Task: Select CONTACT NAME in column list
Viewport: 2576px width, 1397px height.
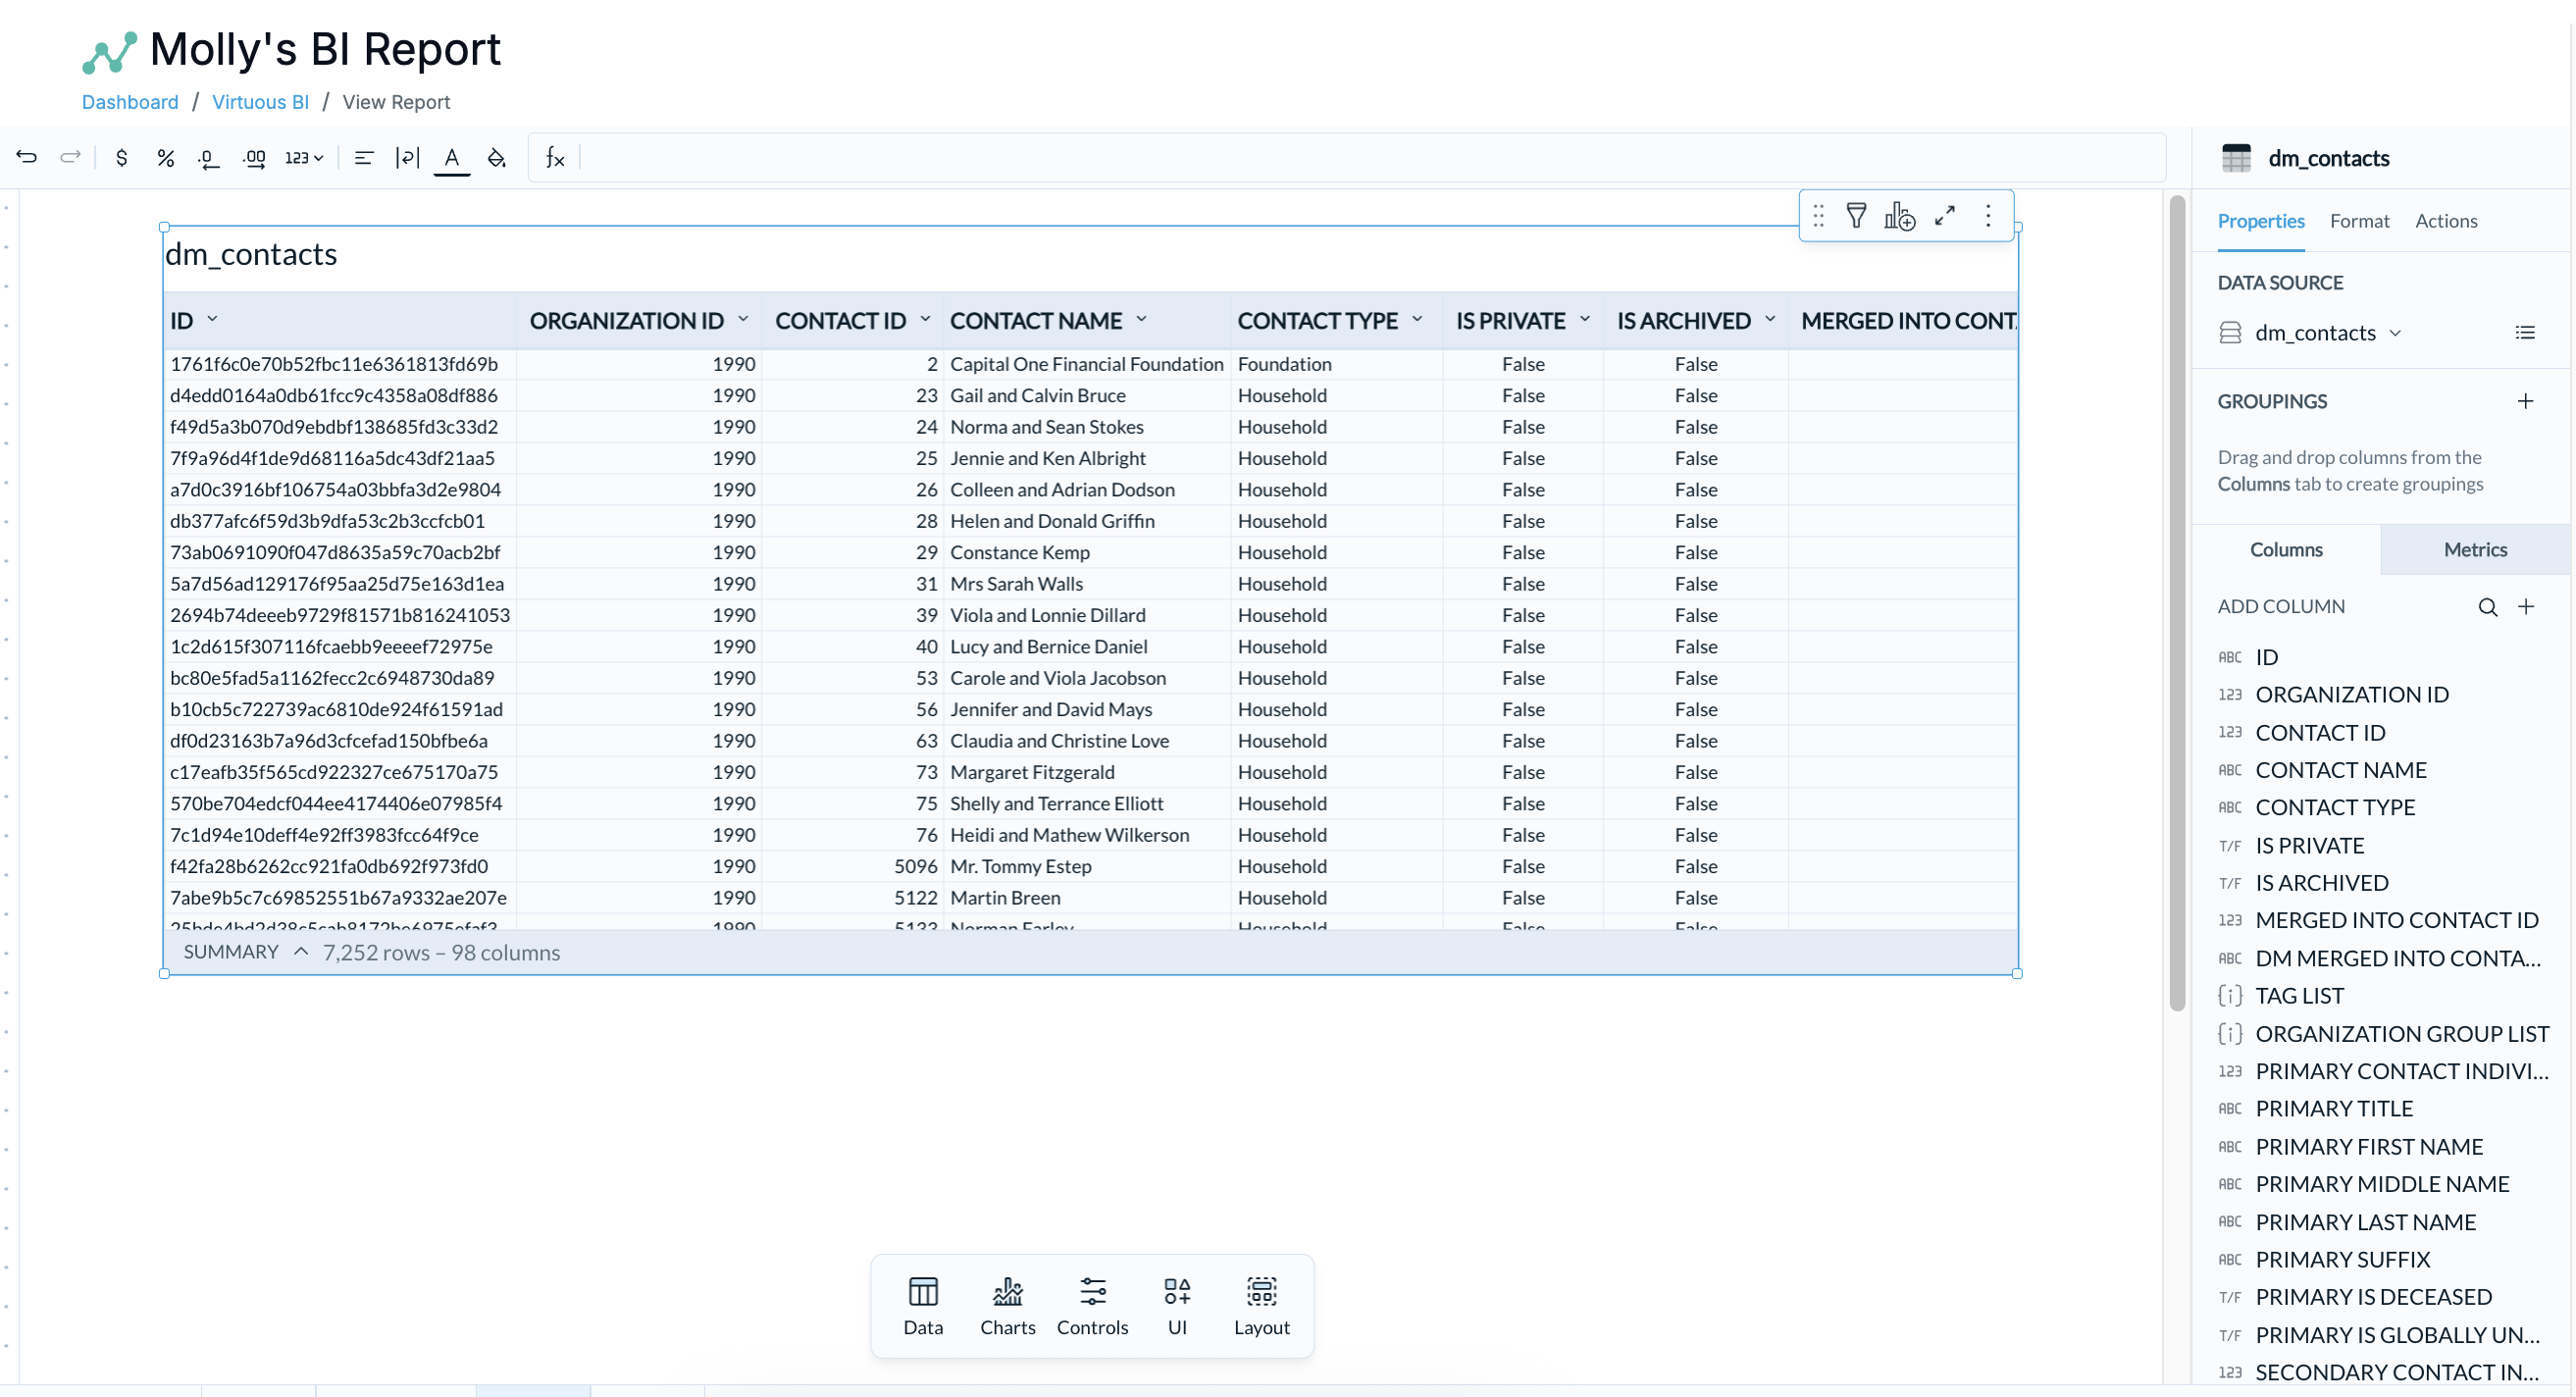Action: [x=2340, y=769]
